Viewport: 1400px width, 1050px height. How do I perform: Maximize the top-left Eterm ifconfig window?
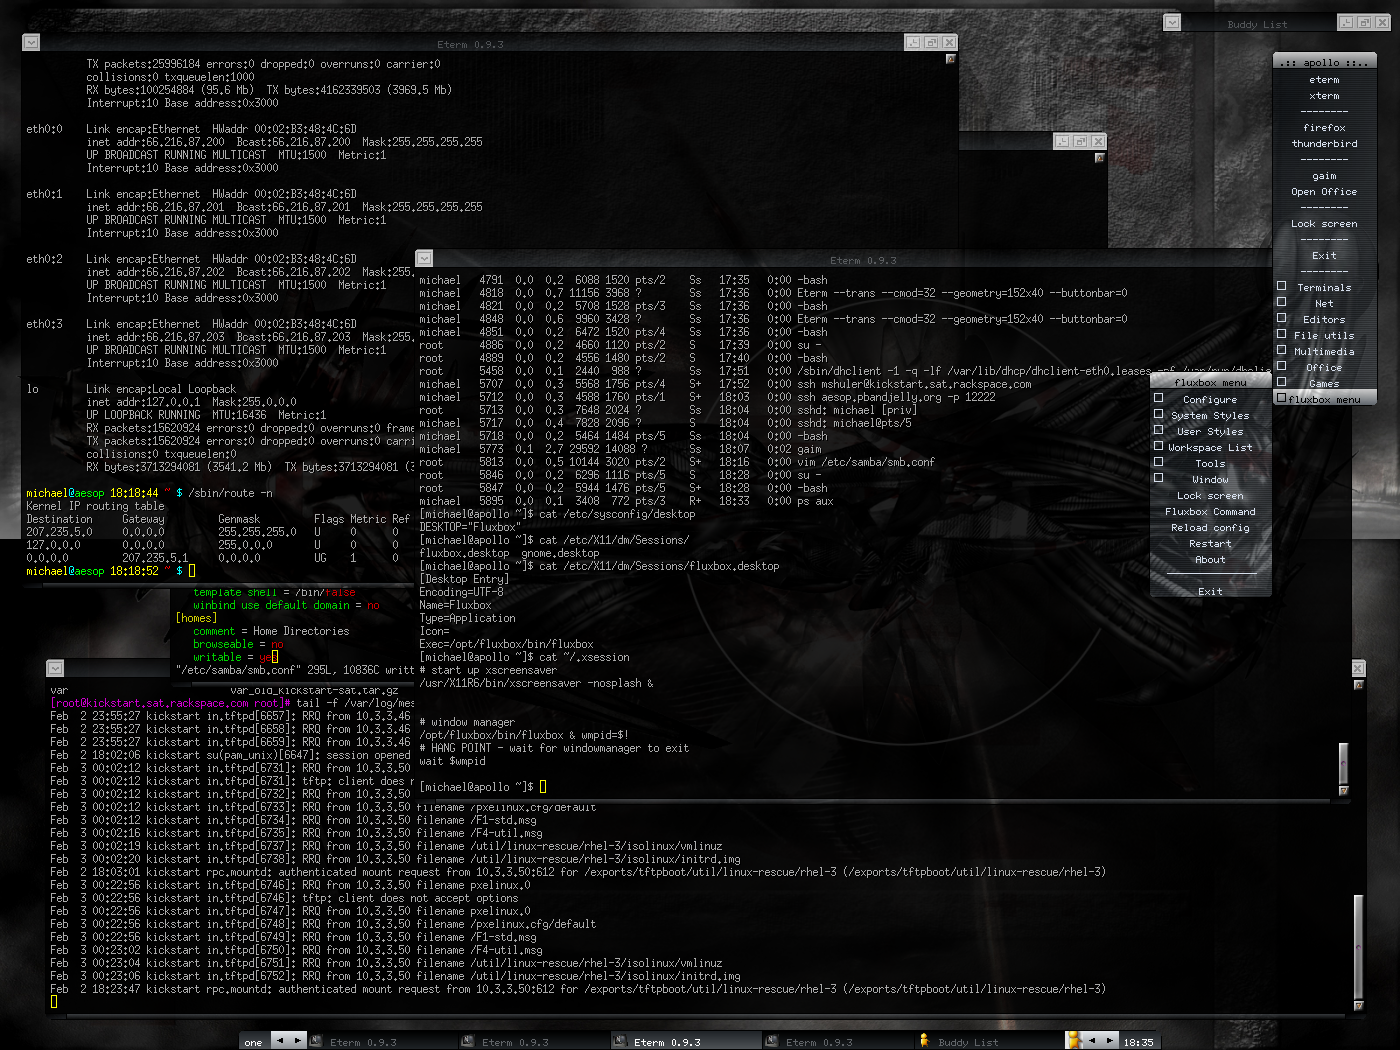coord(931,42)
